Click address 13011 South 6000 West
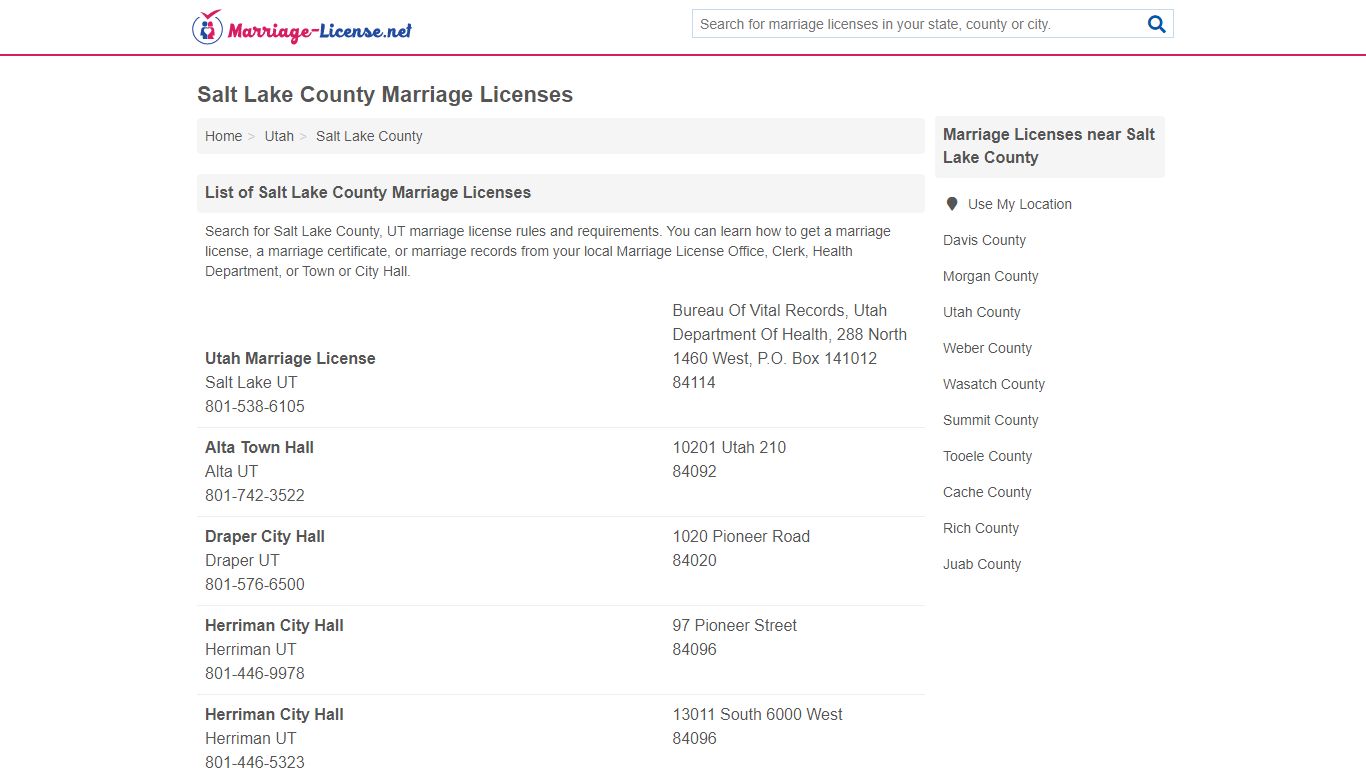 coord(757,714)
